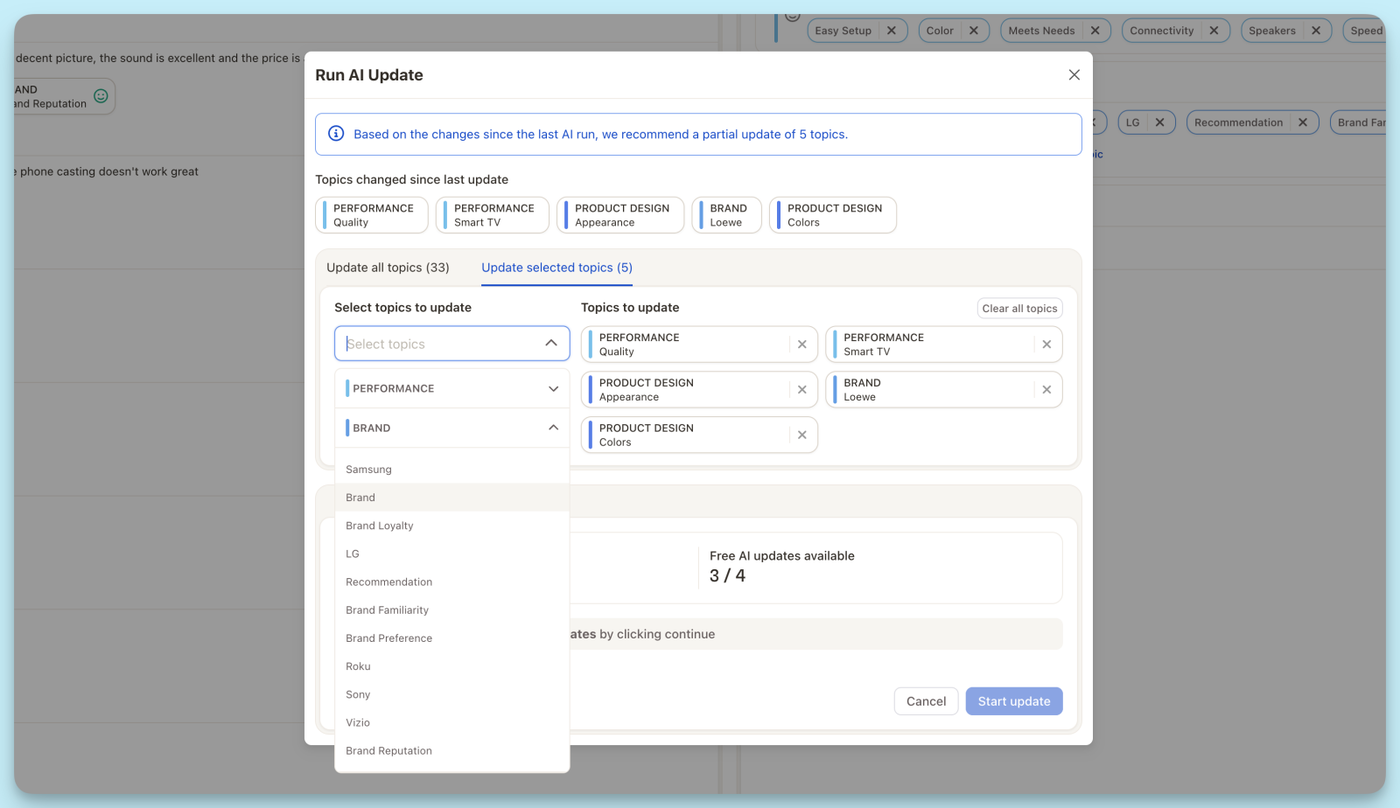This screenshot has width=1400, height=808.
Task: Pick Samsung in the brand topic list
Action: pyautogui.click(x=369, y=470)
